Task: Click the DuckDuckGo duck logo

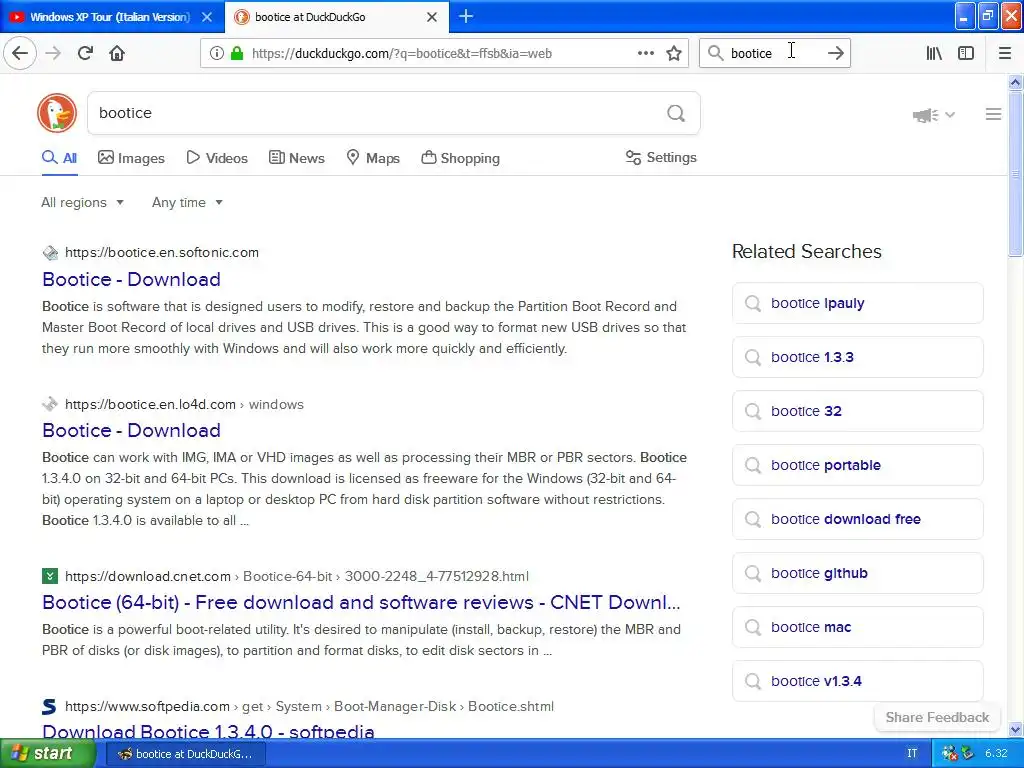Action: pos(57,113)
